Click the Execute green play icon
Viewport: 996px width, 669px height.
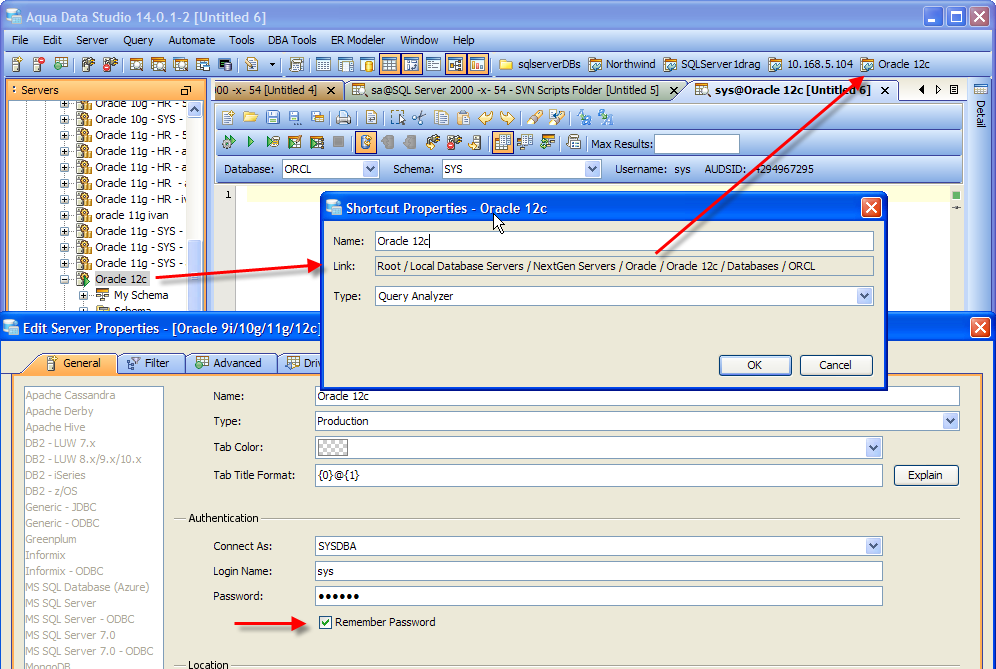coord(251,142)
